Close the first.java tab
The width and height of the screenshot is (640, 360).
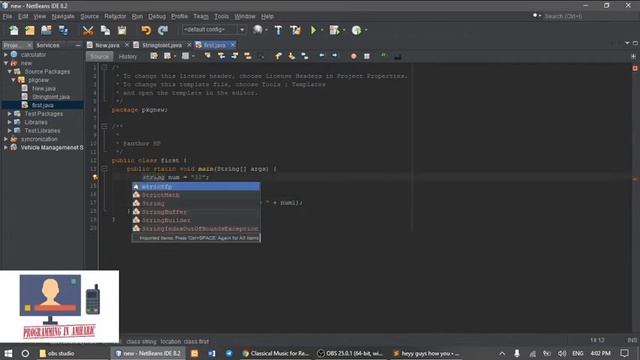tap(233, 45)
